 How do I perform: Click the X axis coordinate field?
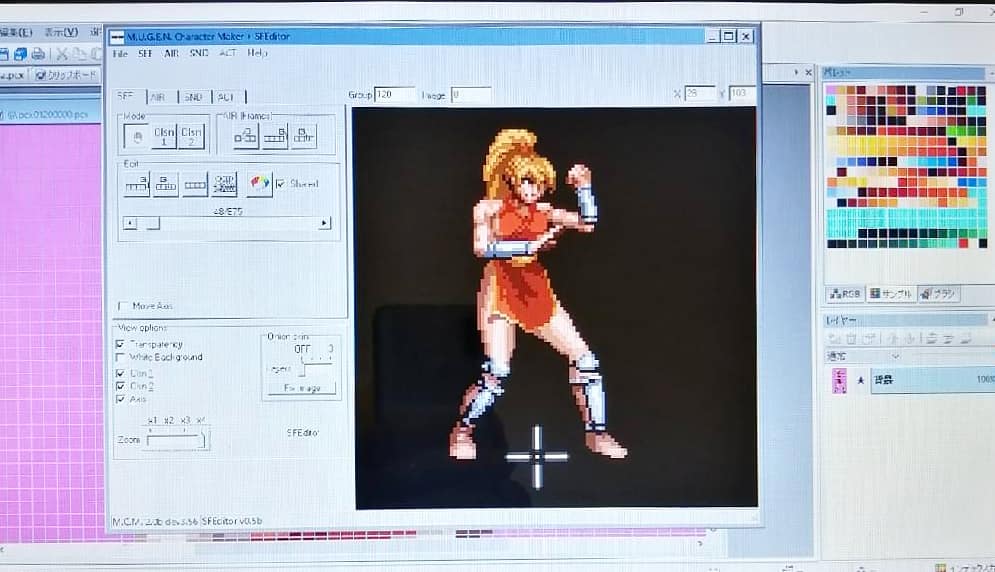(x=699, y=93)
